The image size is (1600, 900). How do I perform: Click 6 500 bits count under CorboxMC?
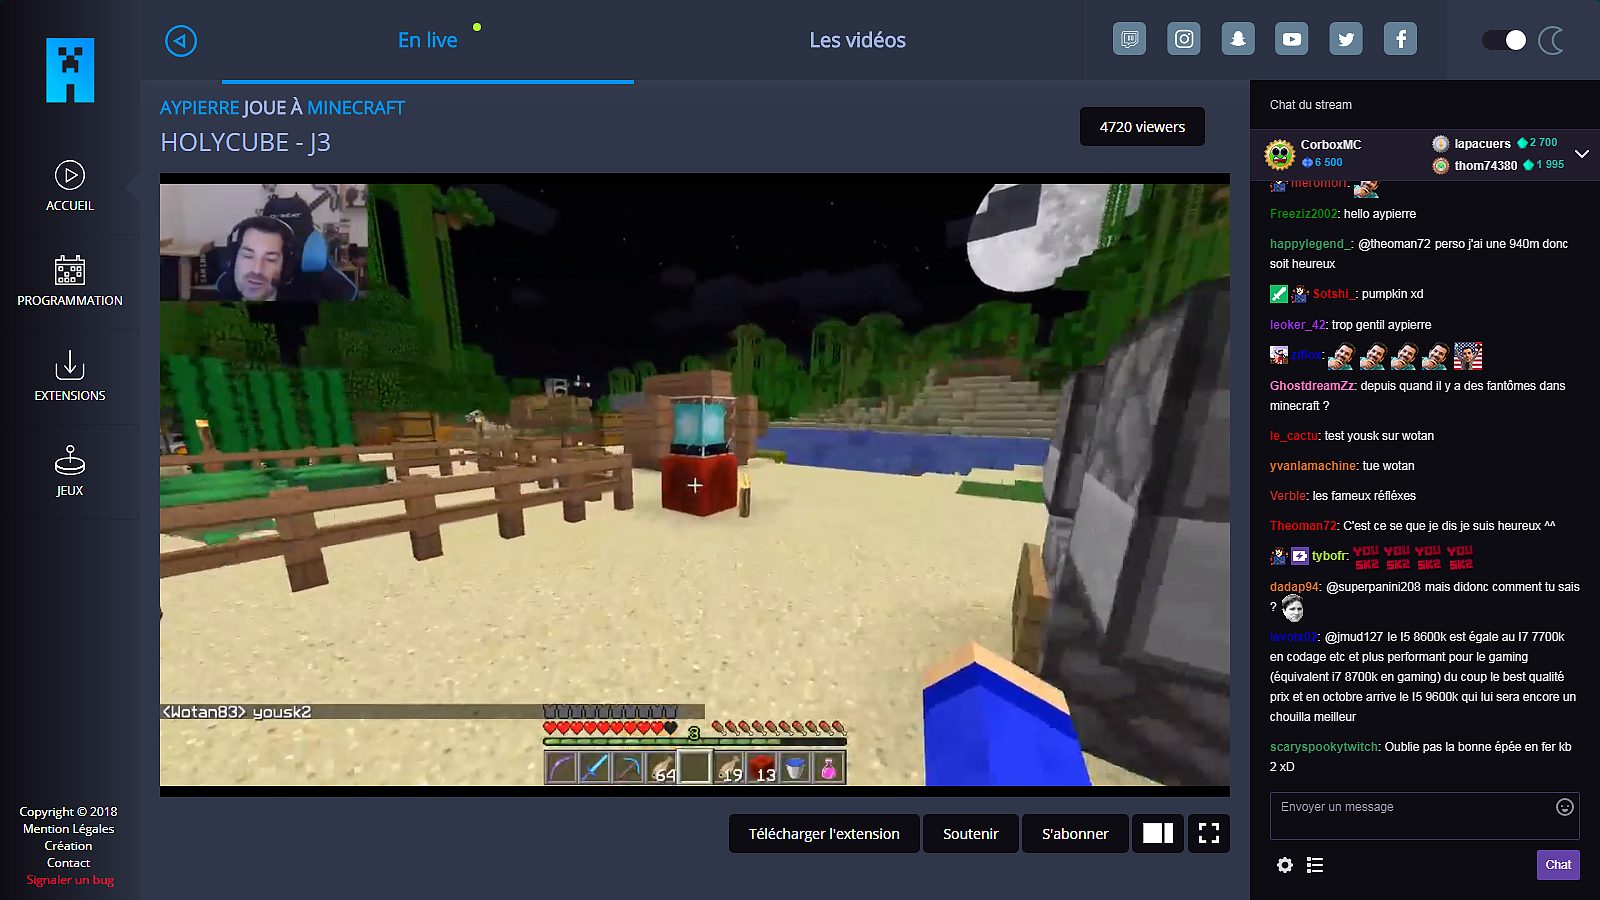click(x=1322, y=162)
